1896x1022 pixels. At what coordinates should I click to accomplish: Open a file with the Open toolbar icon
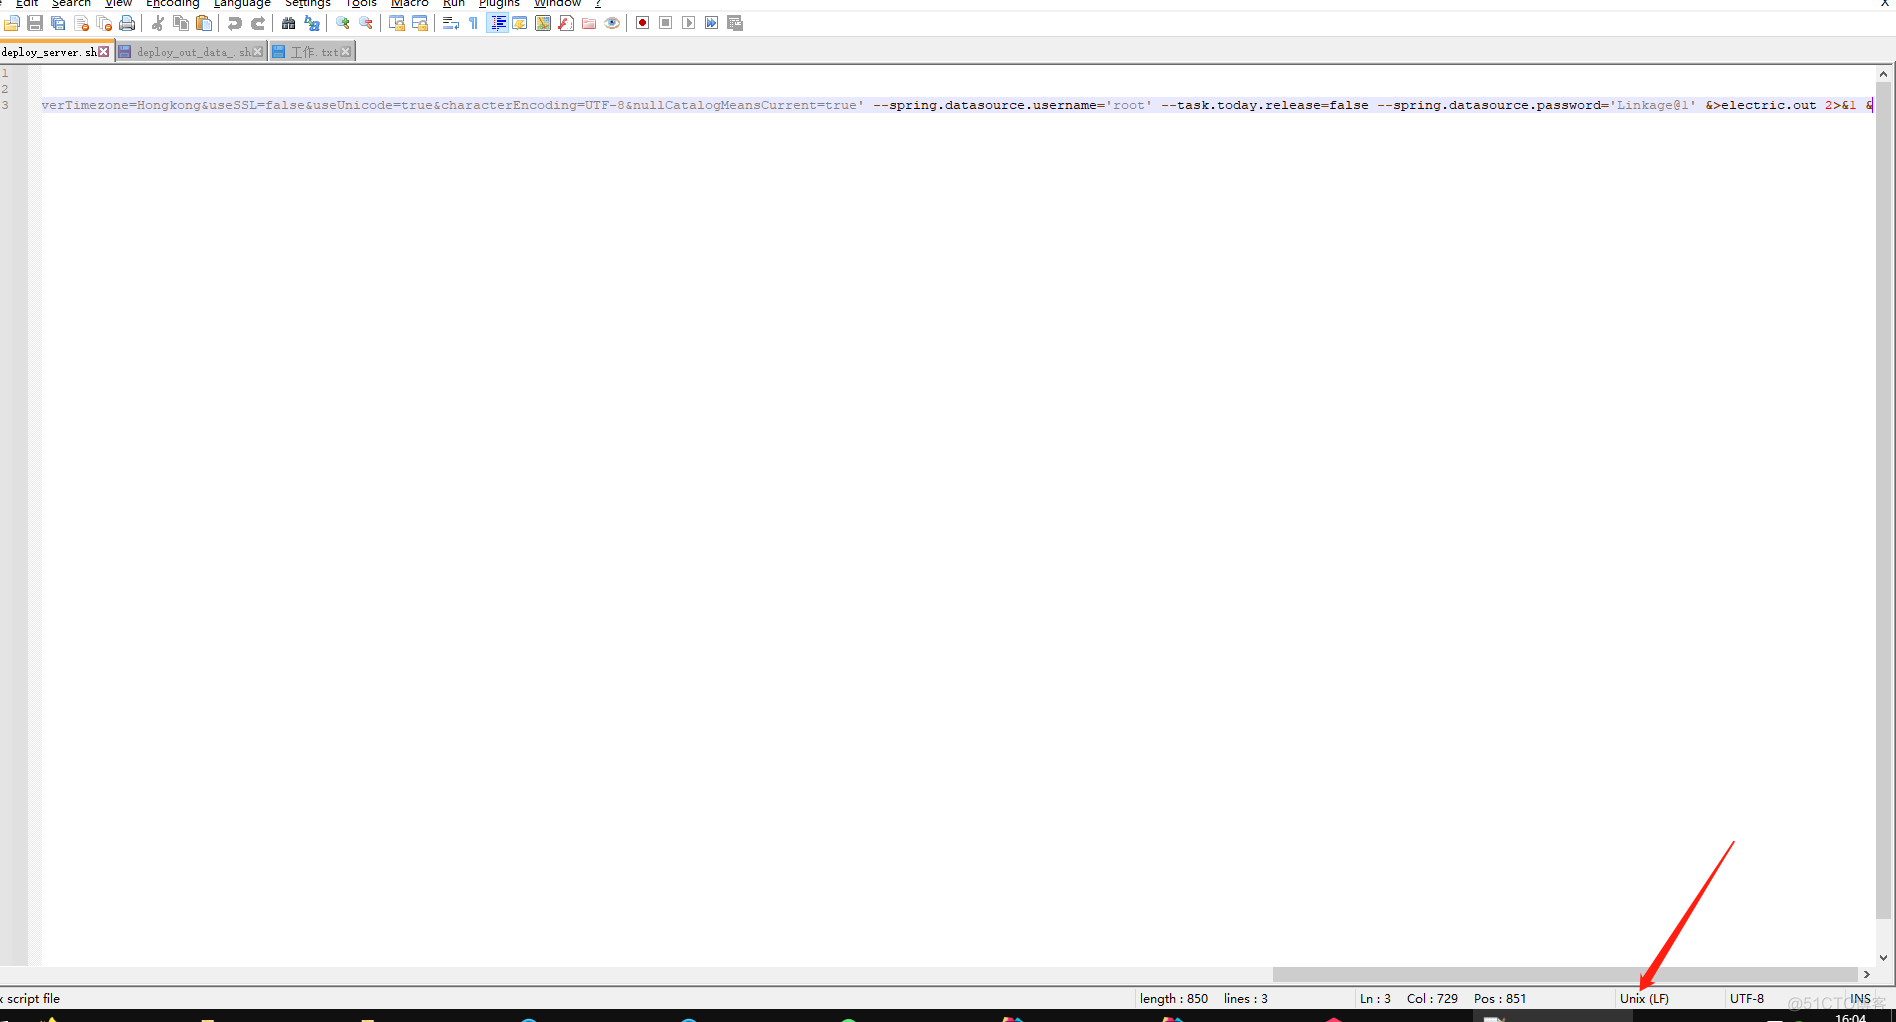tap(12, 23)
